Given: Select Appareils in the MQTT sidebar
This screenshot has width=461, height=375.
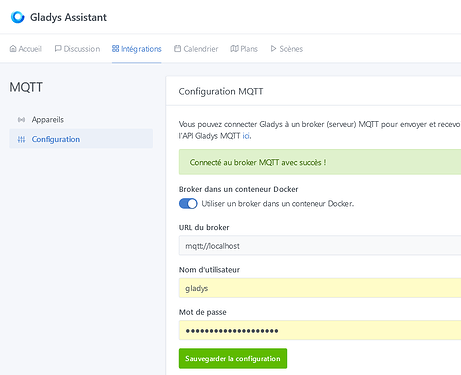Looking at the screenshot, I should (81, 119).
